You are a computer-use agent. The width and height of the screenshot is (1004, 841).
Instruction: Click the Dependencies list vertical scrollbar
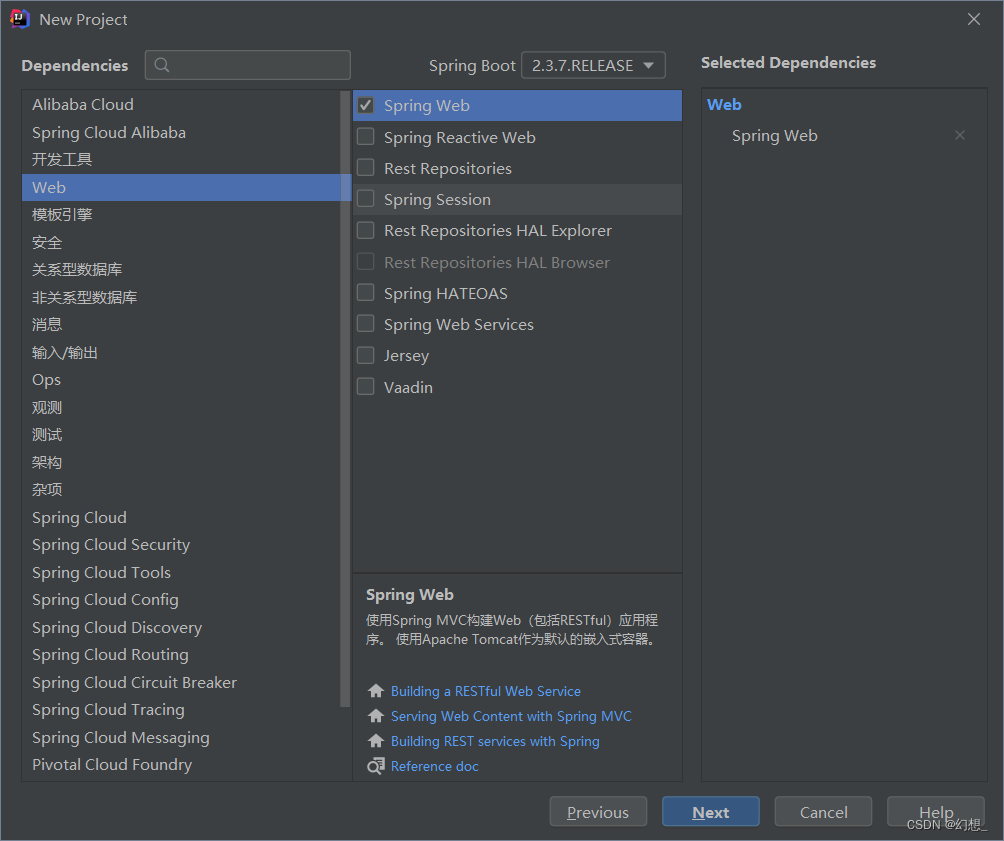[x=346, y=398]
